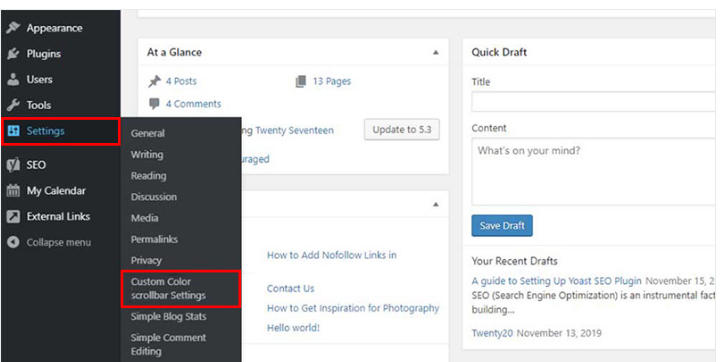728x362 pixels.
Task: Click the Users person icon
Action: (13, 79)
